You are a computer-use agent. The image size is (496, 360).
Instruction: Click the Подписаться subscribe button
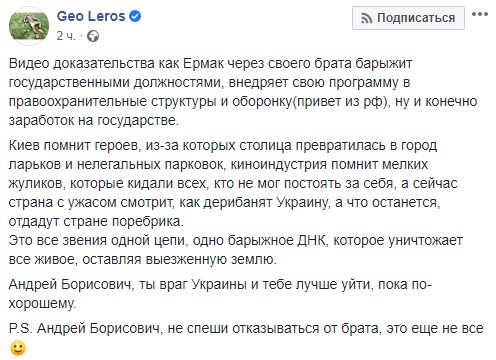point(408,18)
